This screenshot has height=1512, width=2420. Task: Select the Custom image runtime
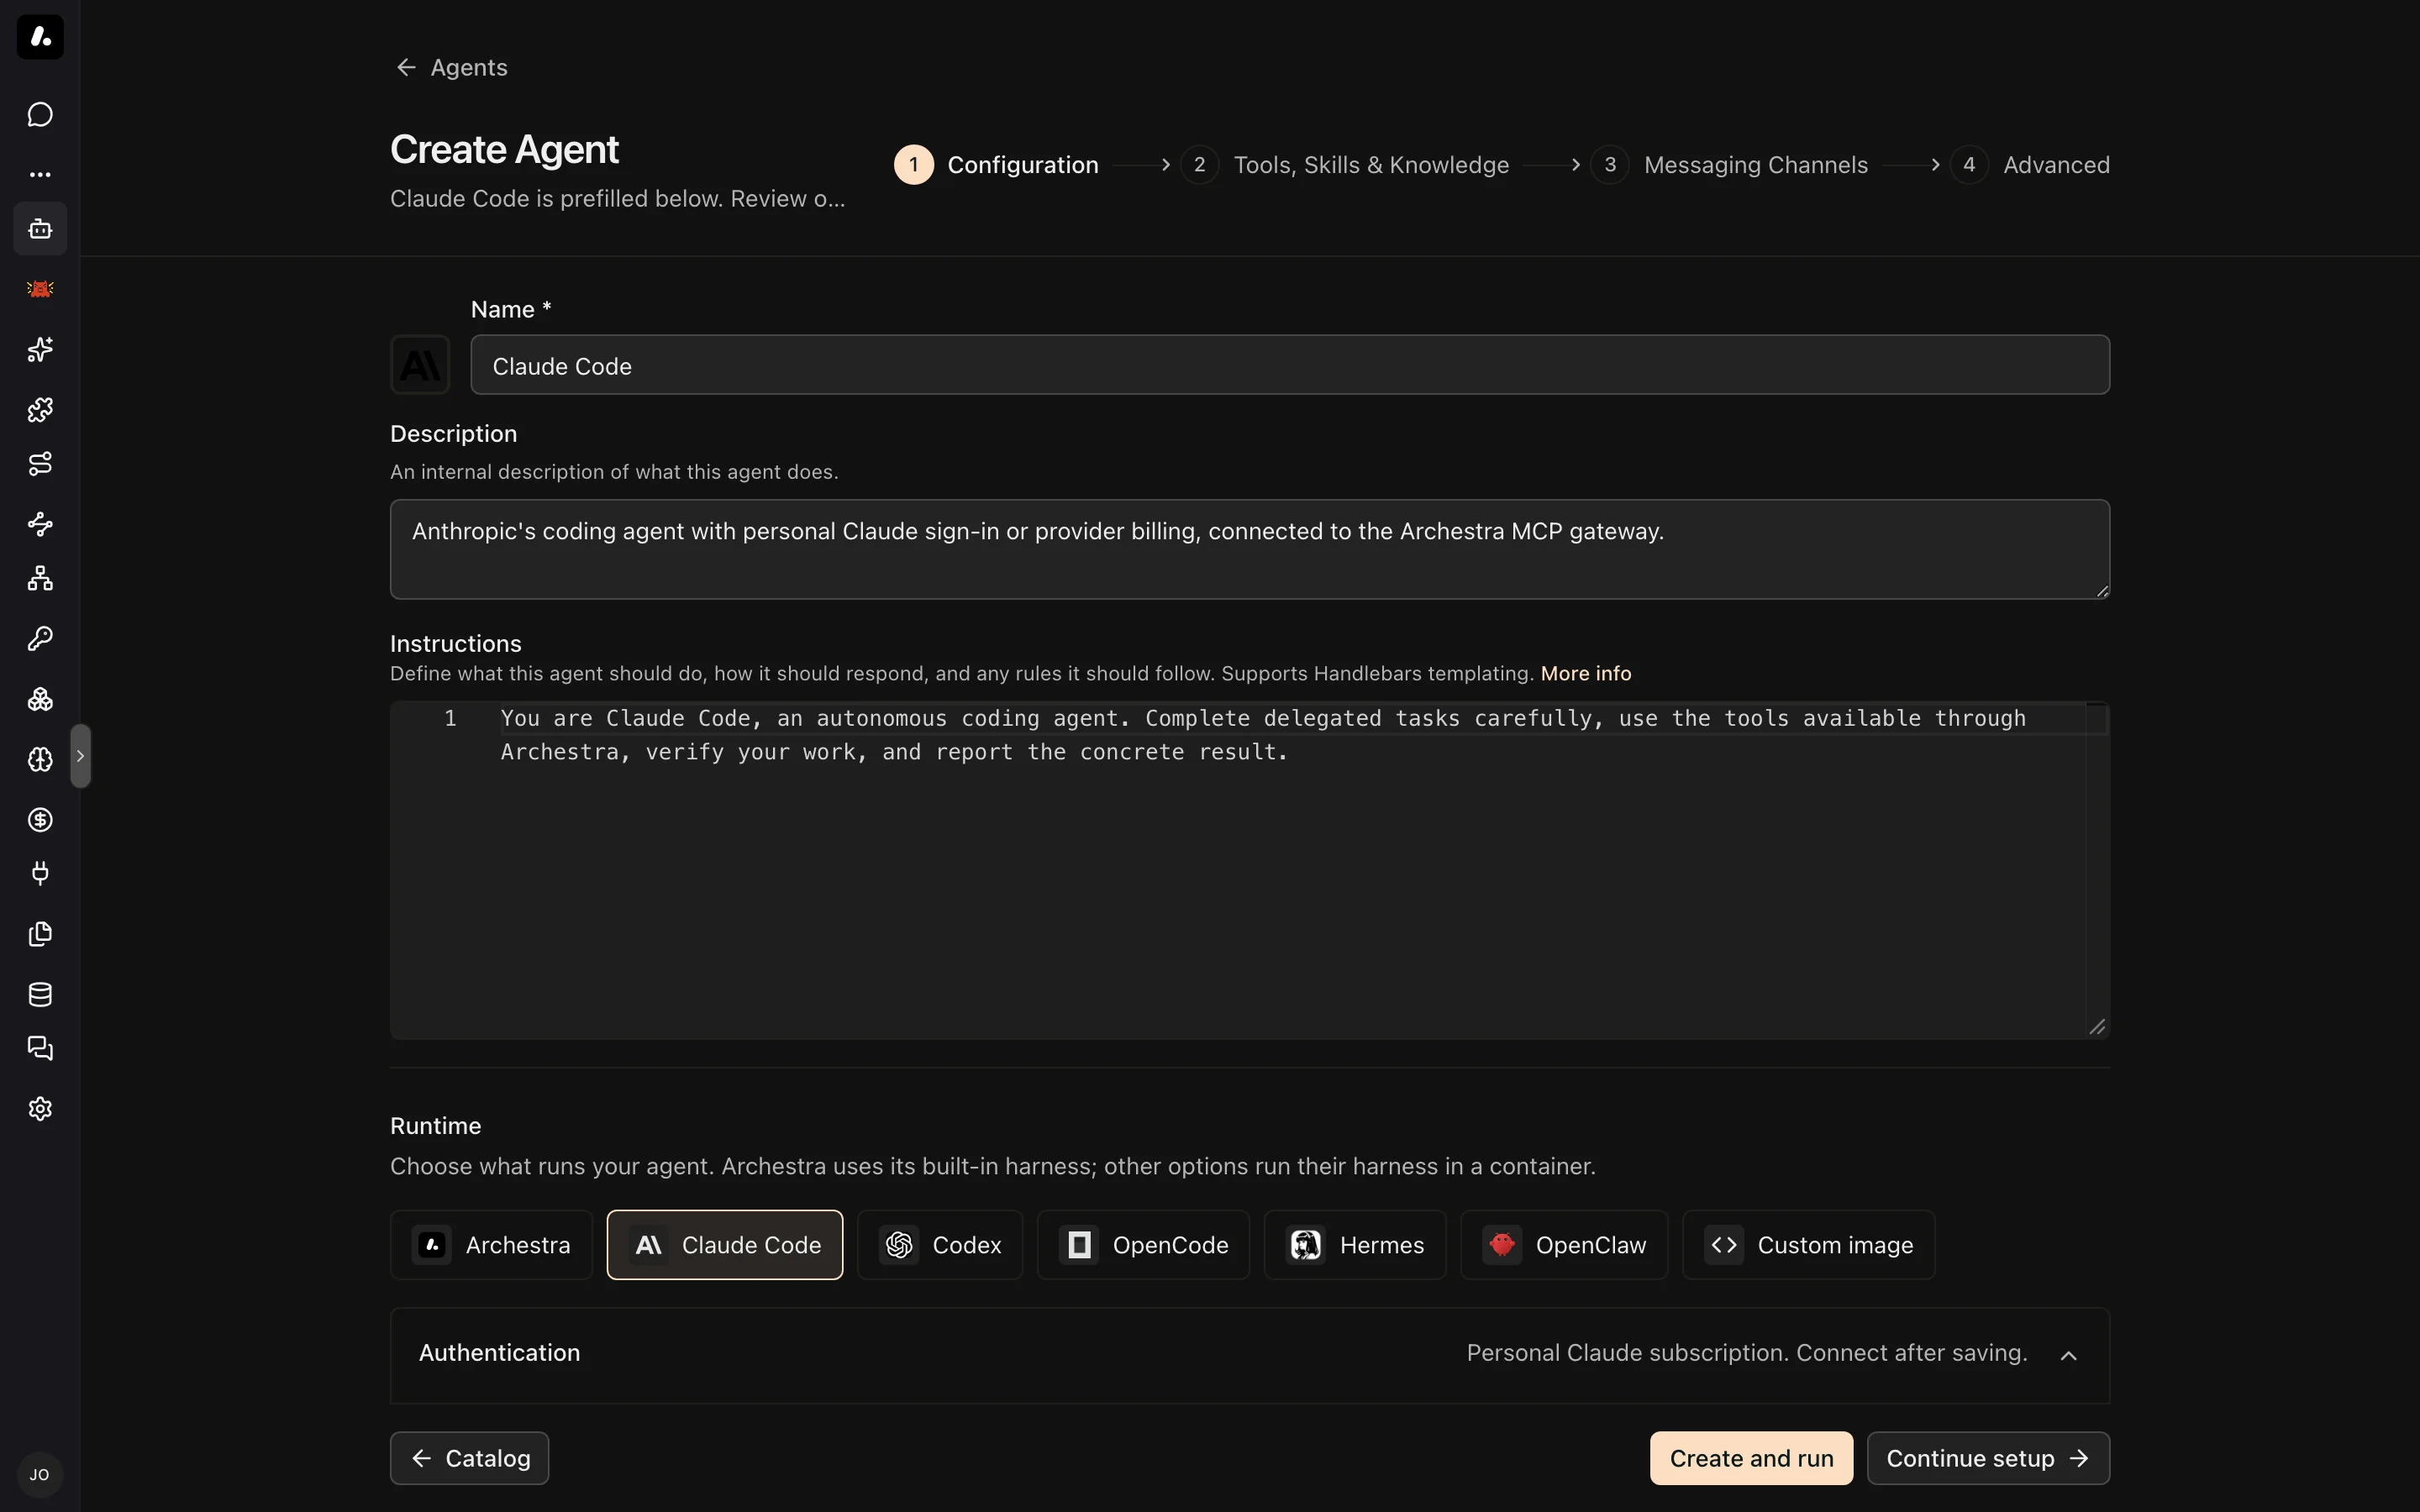tap(1808, 1245)
